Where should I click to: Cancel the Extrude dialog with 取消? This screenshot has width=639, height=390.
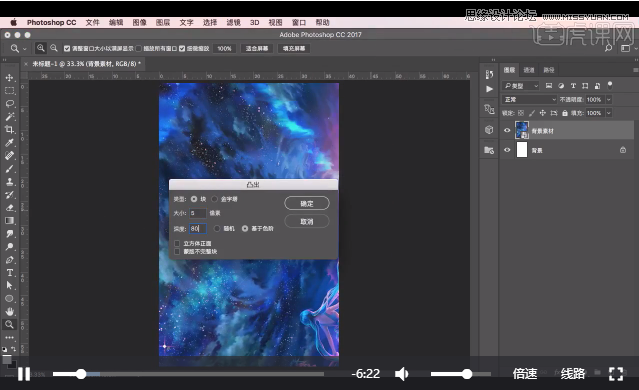point(307,221)
